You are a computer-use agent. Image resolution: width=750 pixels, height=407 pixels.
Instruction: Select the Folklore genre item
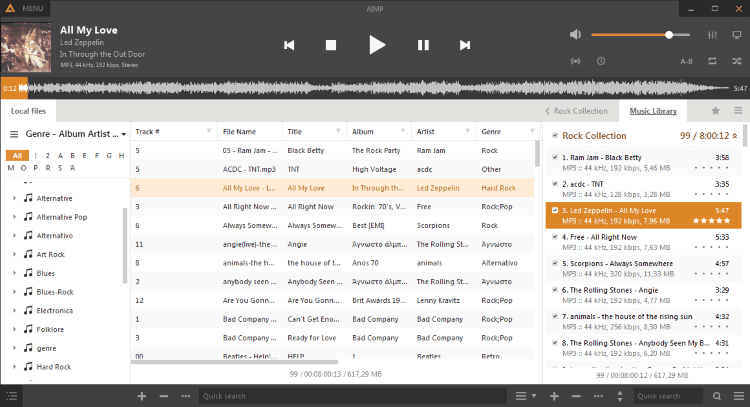click(x=50, y=329)
